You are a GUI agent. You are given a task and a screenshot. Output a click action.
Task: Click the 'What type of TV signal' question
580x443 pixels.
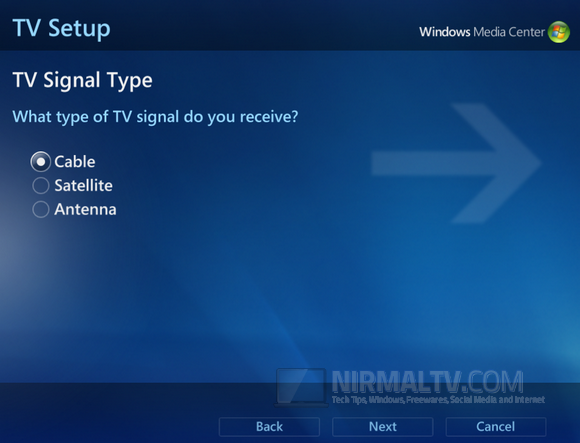[x=155, y=117]
